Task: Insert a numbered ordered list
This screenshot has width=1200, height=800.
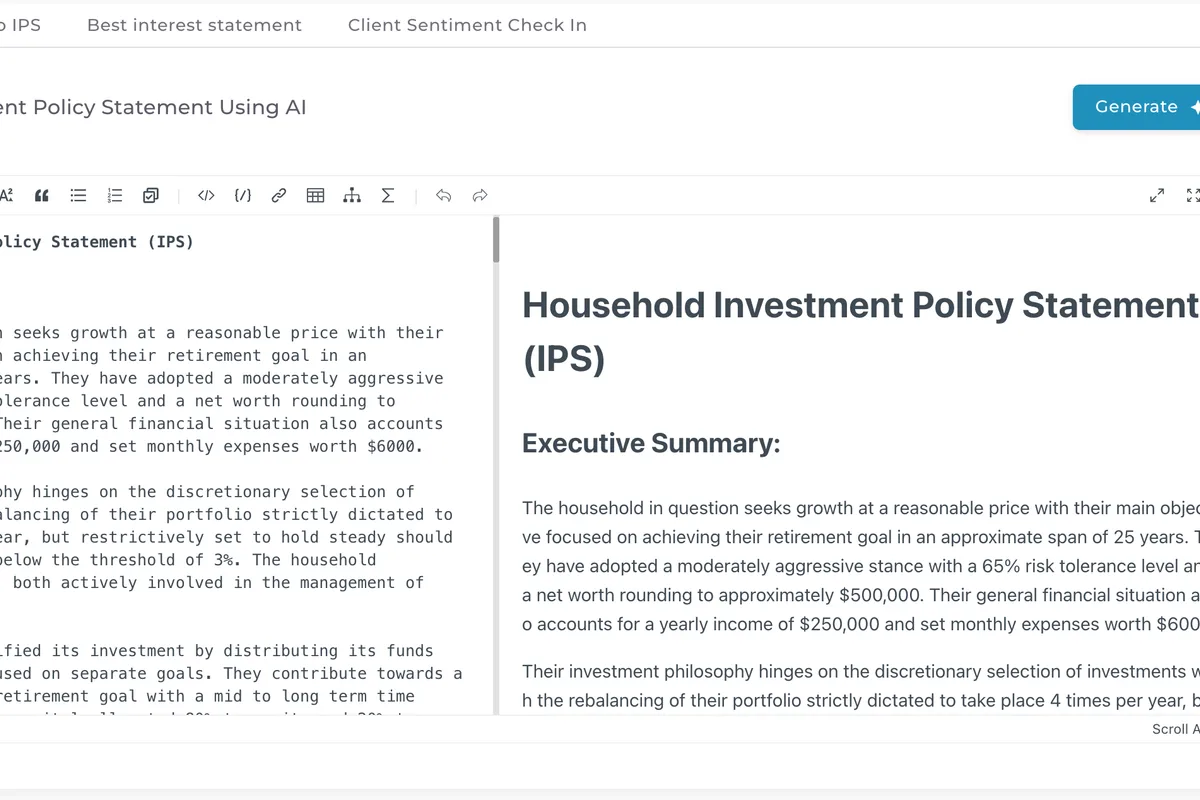Action: coord(115,196)
